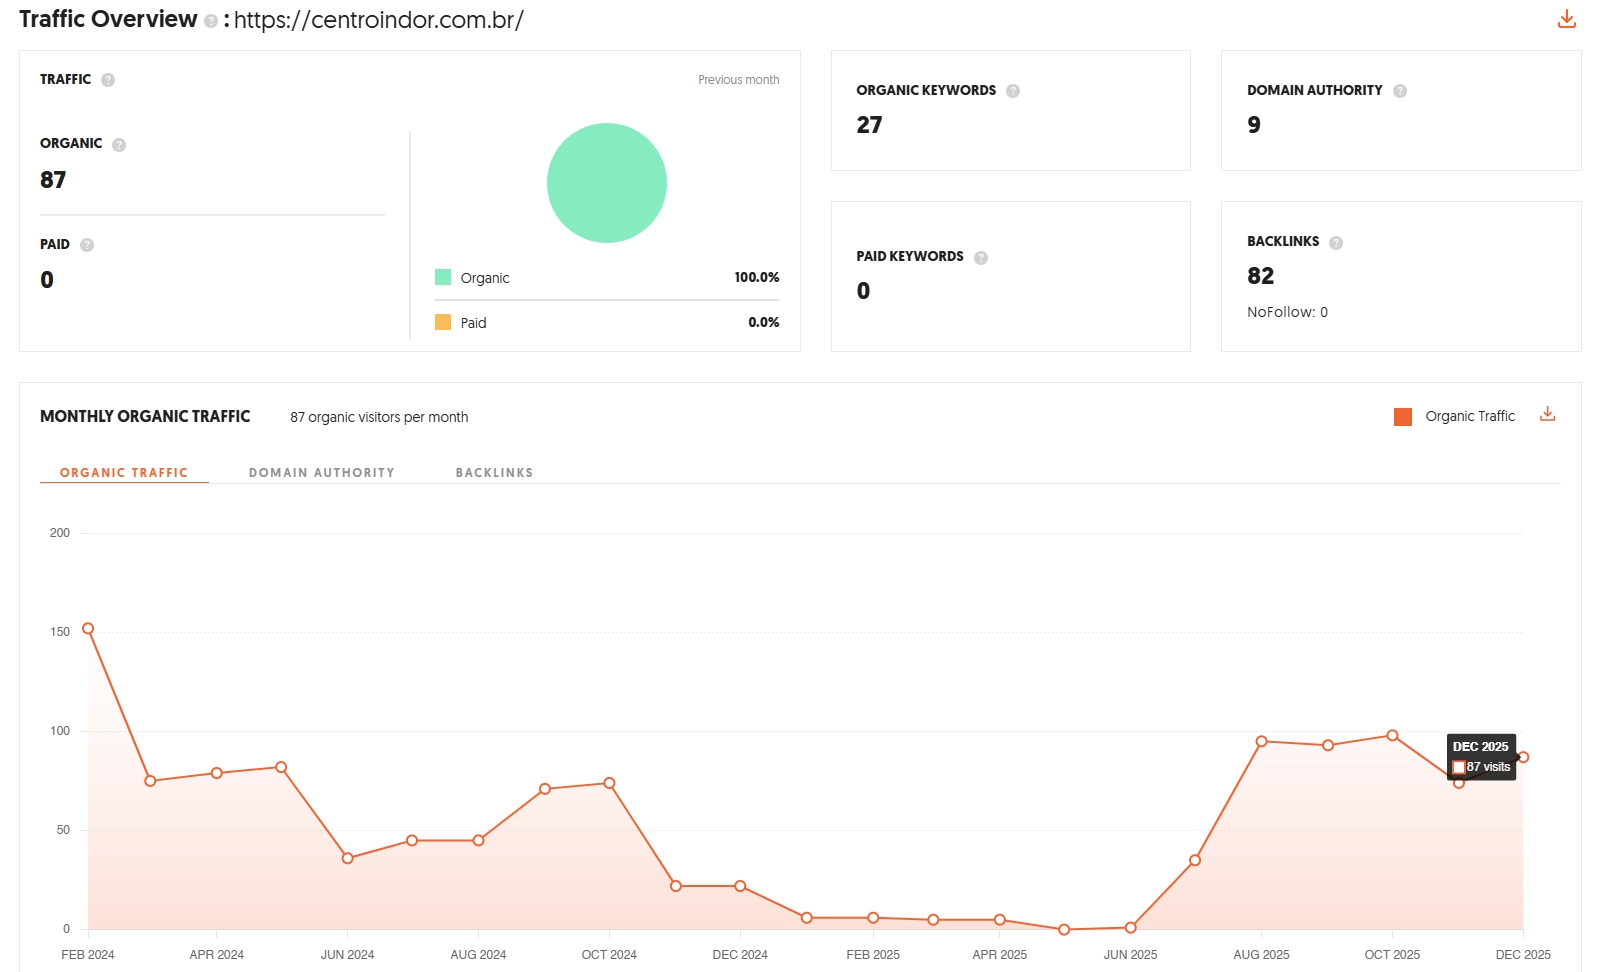
Task: Click the Paid Keywords help icon
Action: click(x=981, y=258)
